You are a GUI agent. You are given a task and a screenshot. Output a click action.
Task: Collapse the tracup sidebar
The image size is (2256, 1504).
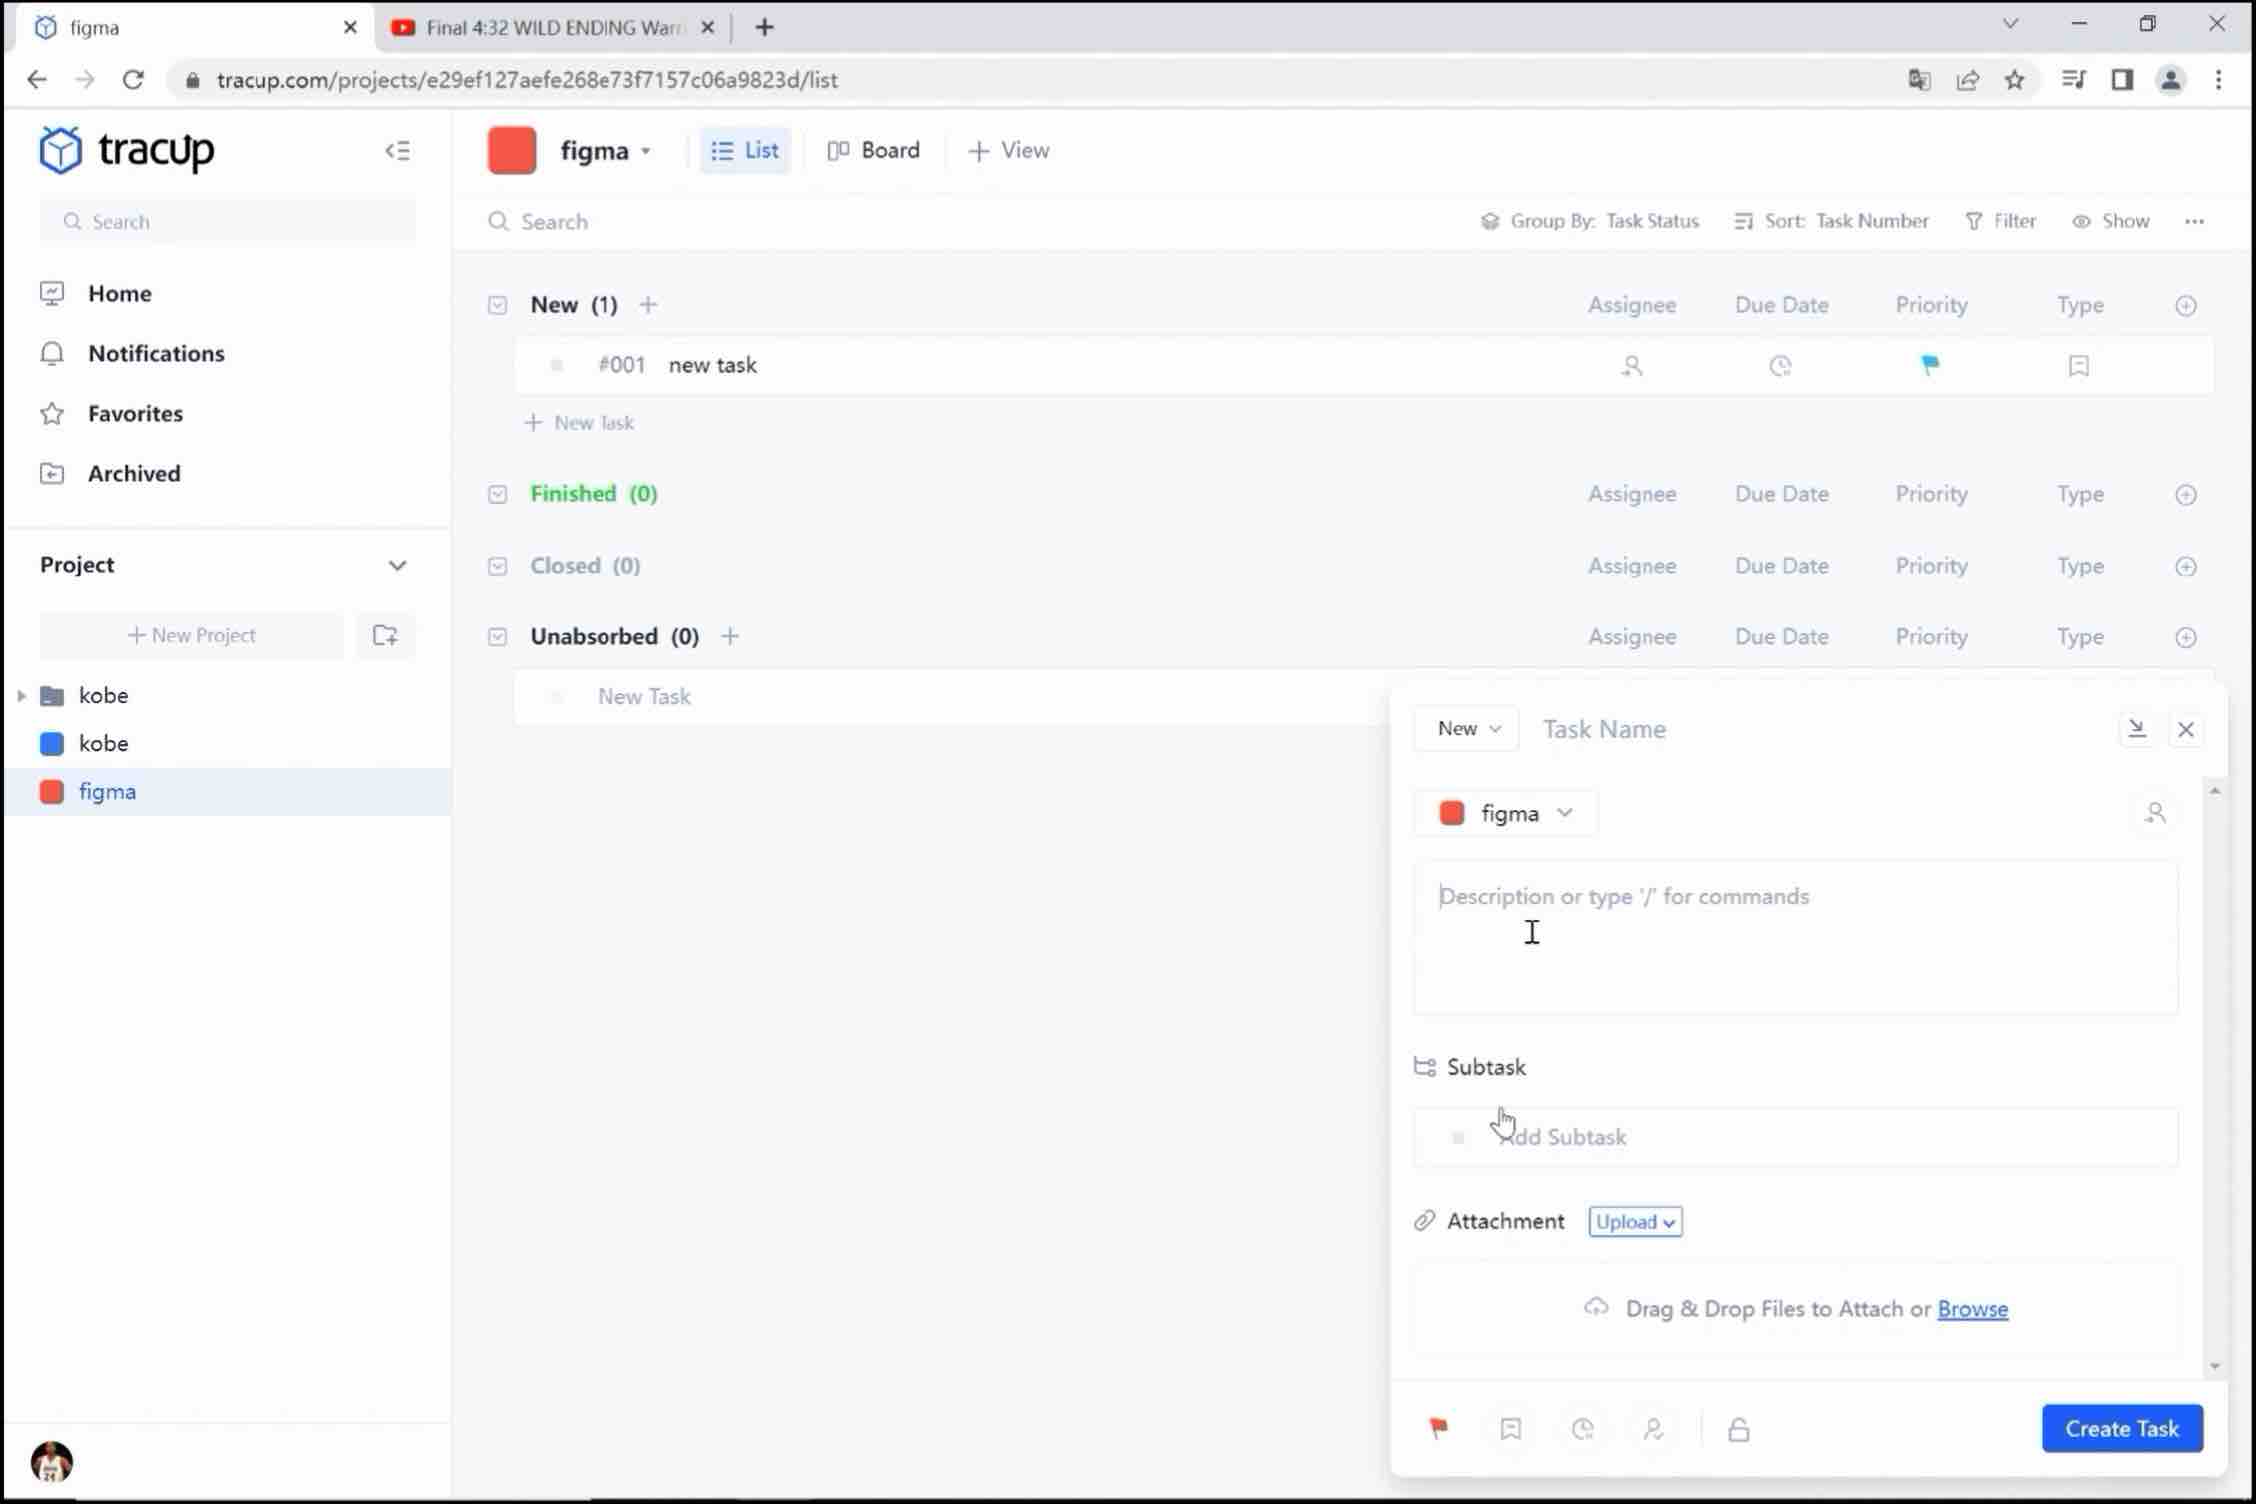pos(397,151)
